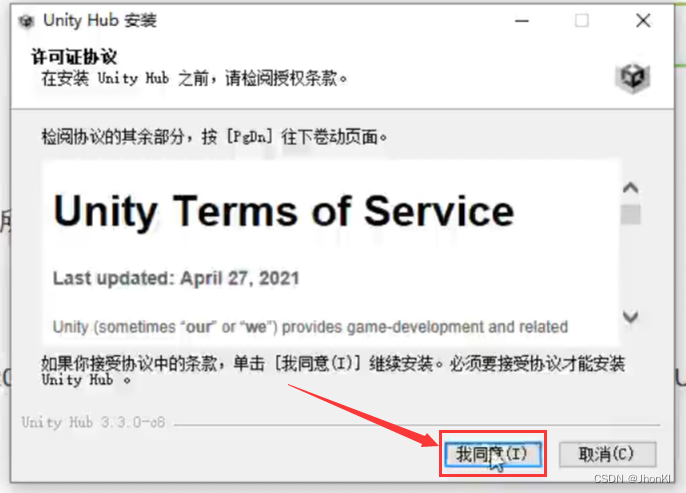Screen dimensions: 686x493
Task: Click the 我同意(I) agree button
Action: 493,454
